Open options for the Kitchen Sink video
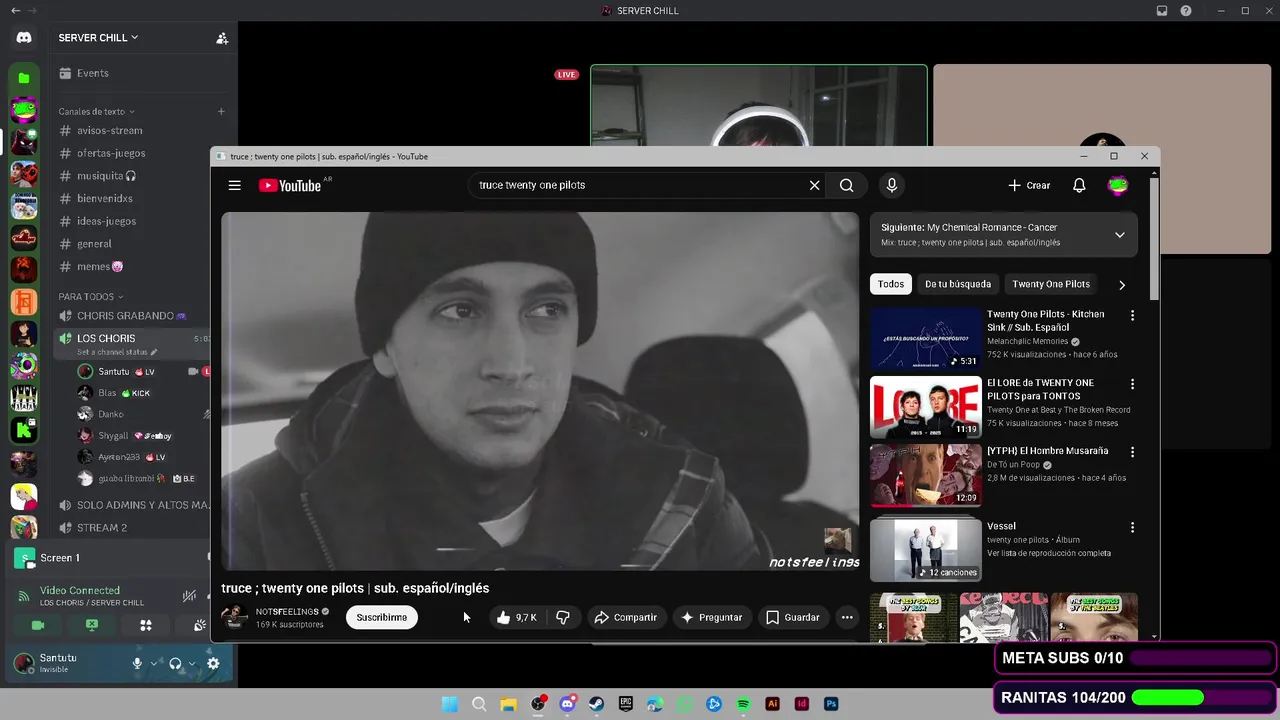Image resolution: width=1280 pixels, height=720 pixels. pyautogui.click(x=1132, y=315)
